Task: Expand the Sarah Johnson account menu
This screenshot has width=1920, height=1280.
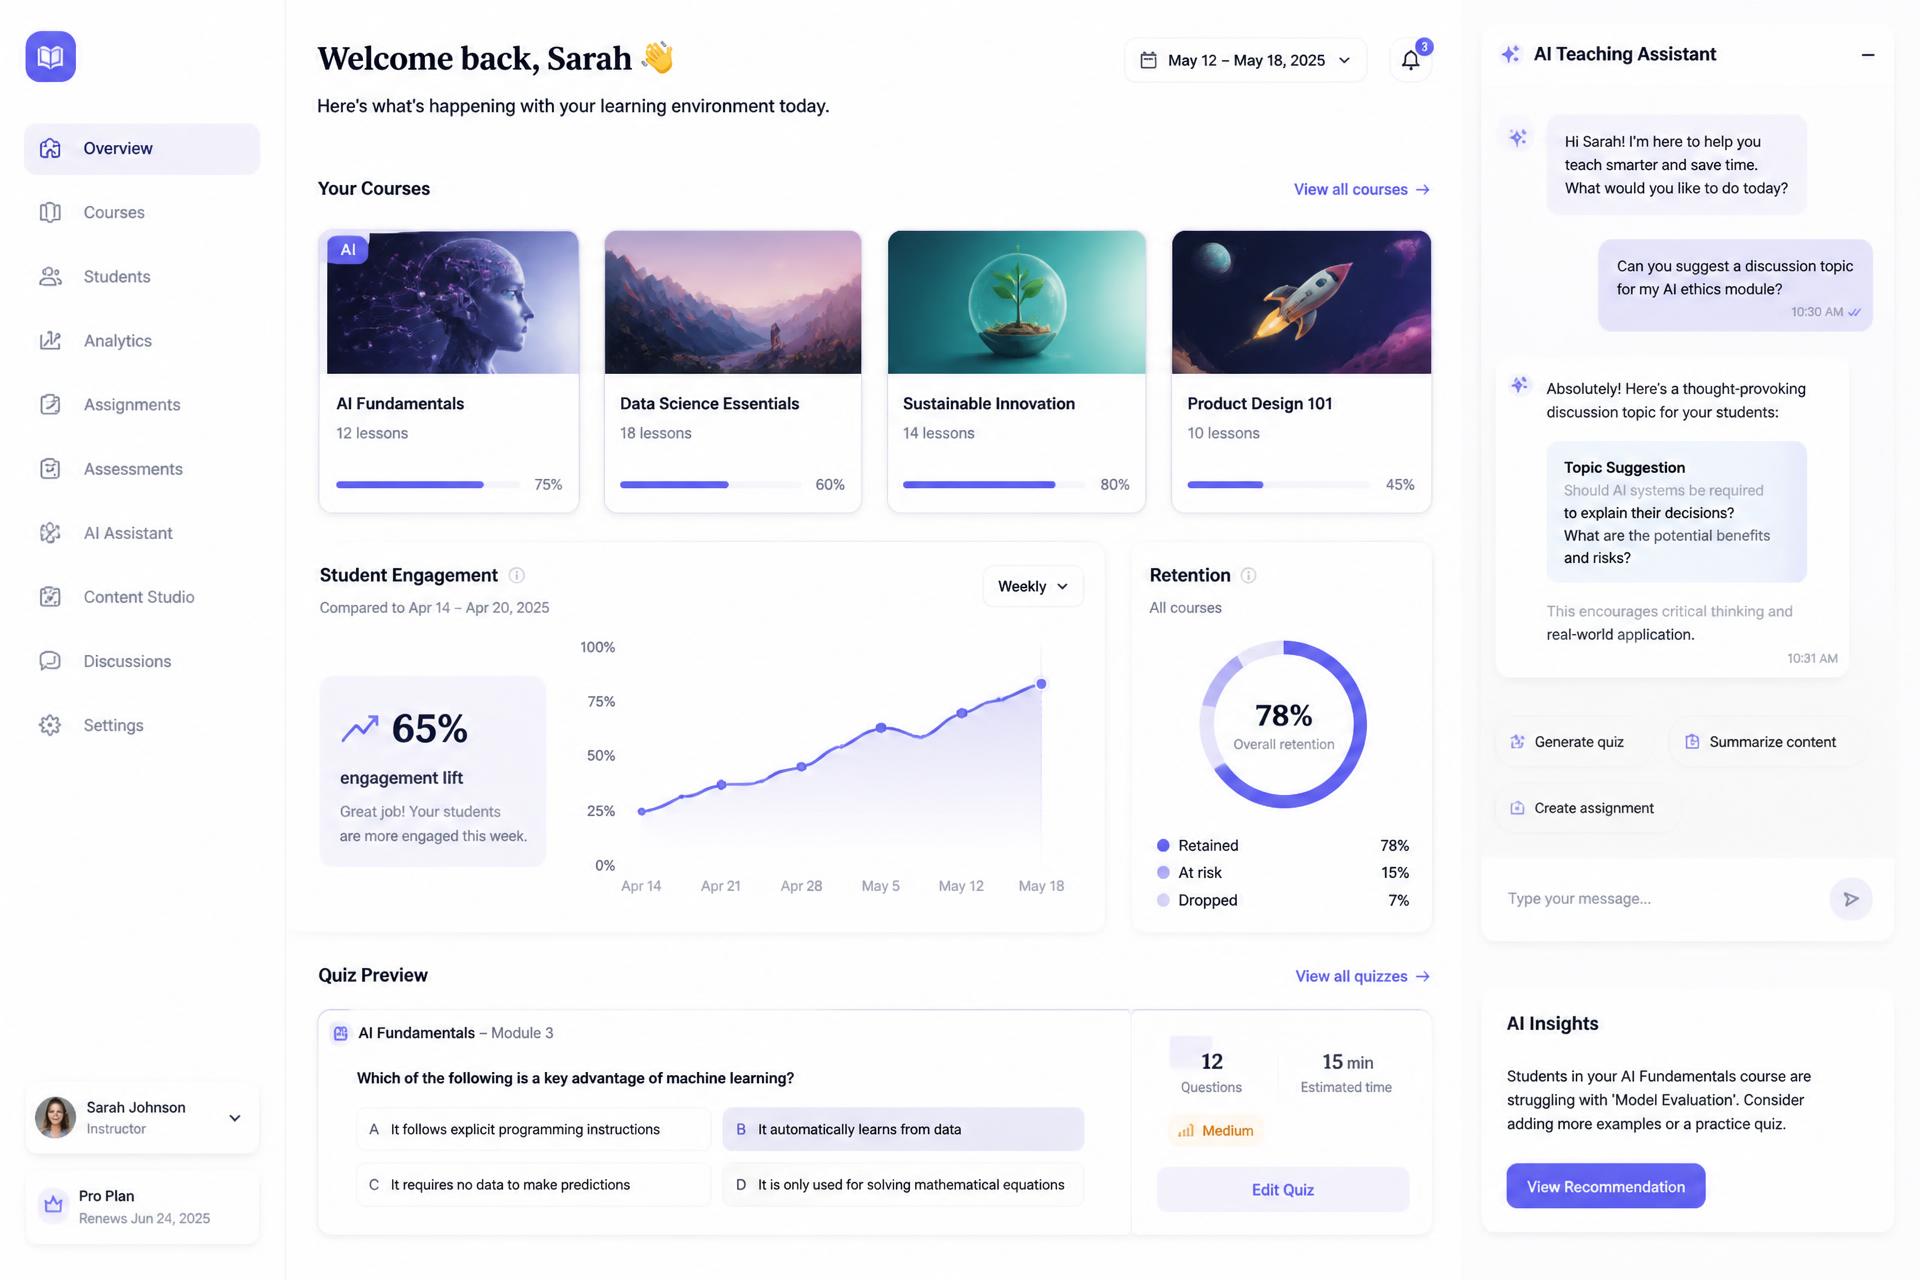Action: (x=235, y=1118)
